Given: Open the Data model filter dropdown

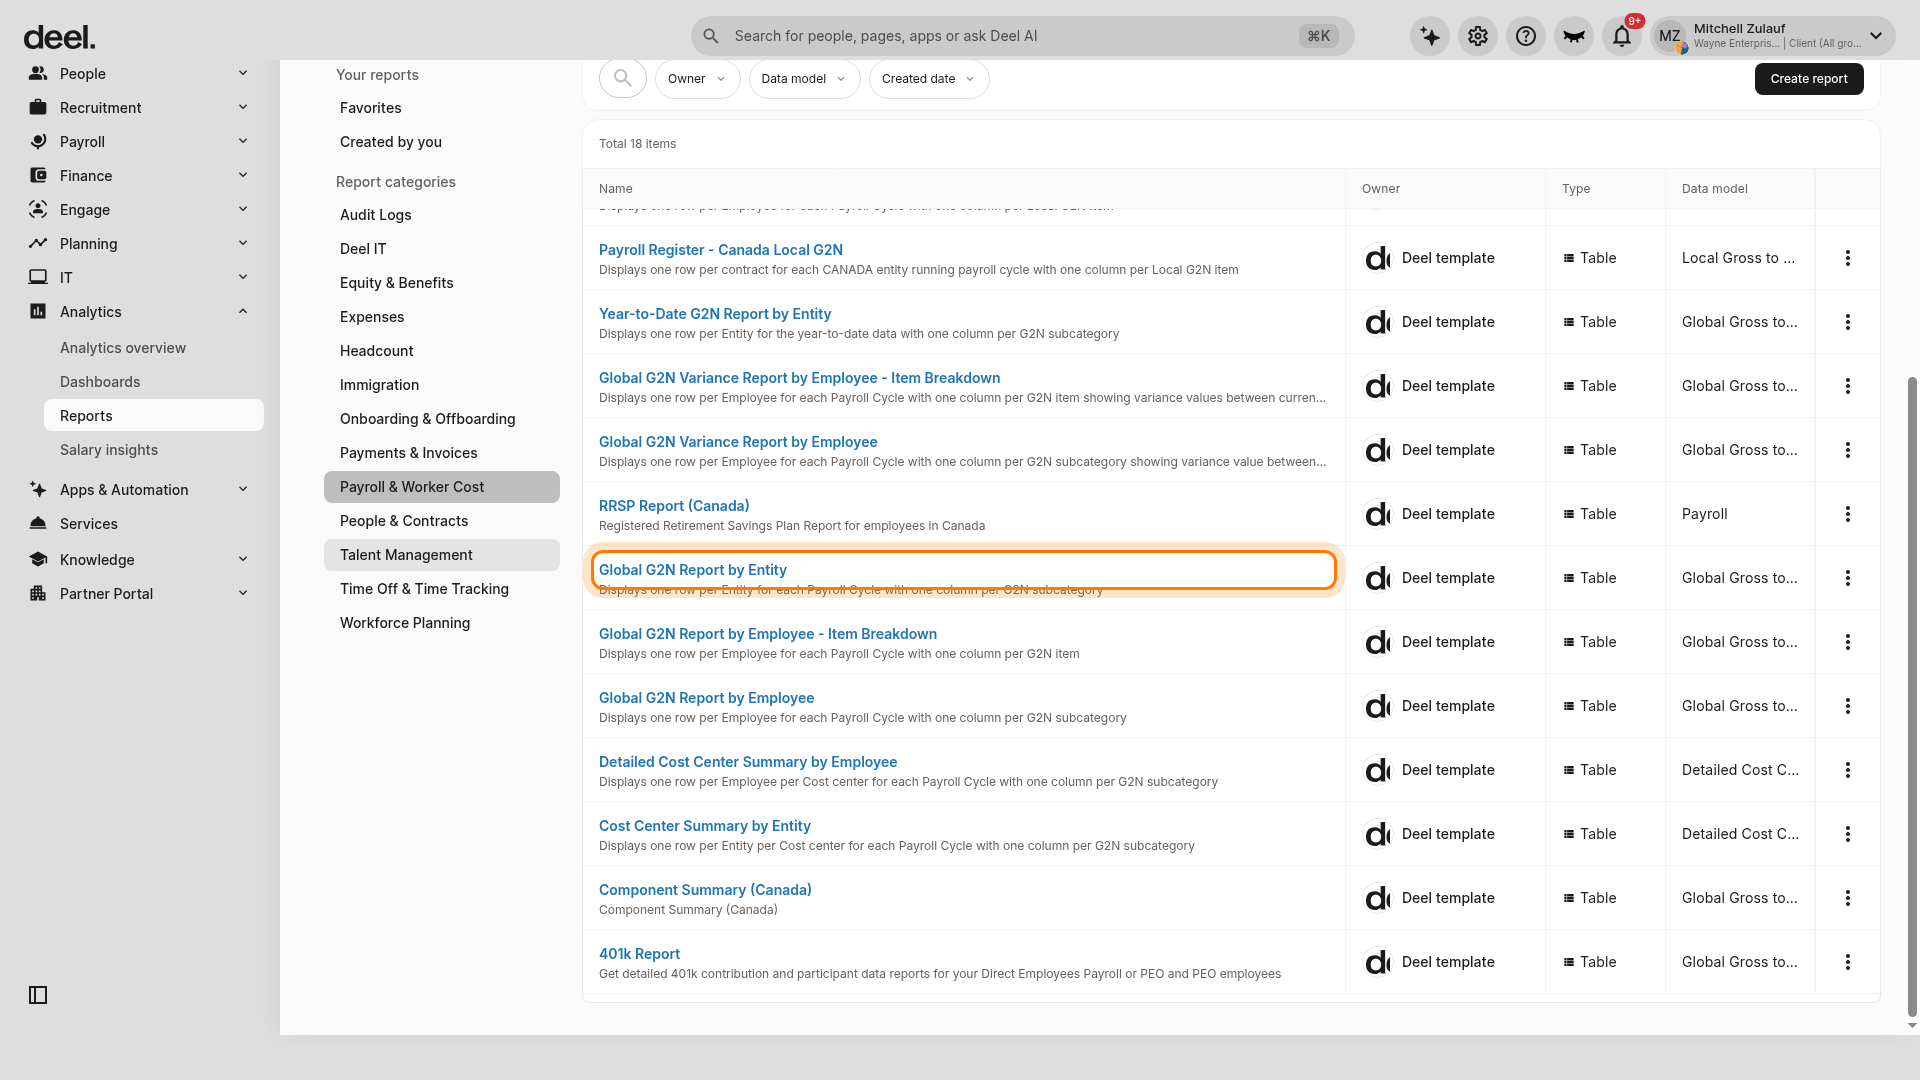Looking at the screenshot, I should (x=805, y=79).
